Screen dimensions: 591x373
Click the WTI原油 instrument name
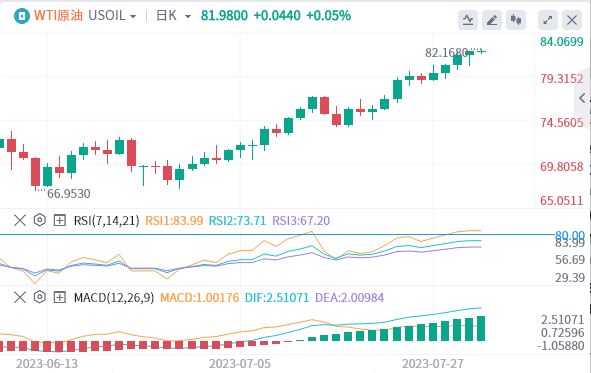58,16
